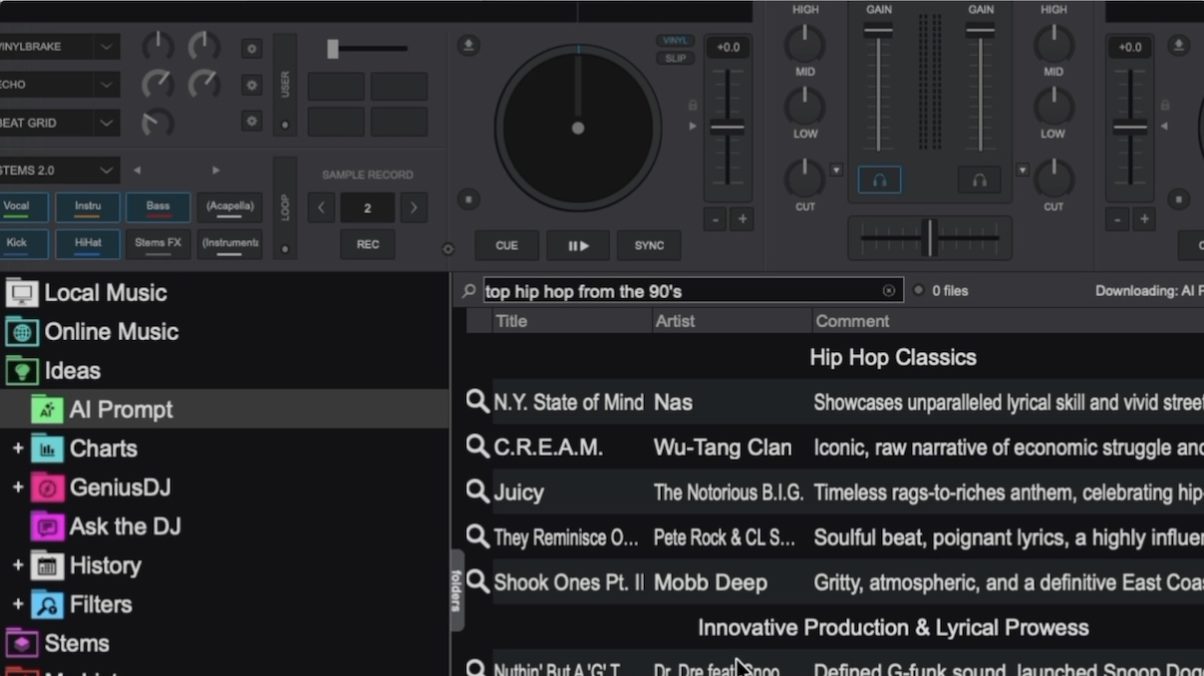
Task: Expand the Charts folder tree
Action: (x=17, y=449)
